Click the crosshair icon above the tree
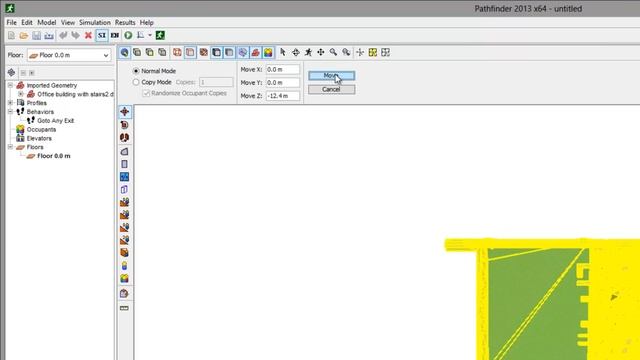This screenshot has width=640, height=360. click(11, 73)
